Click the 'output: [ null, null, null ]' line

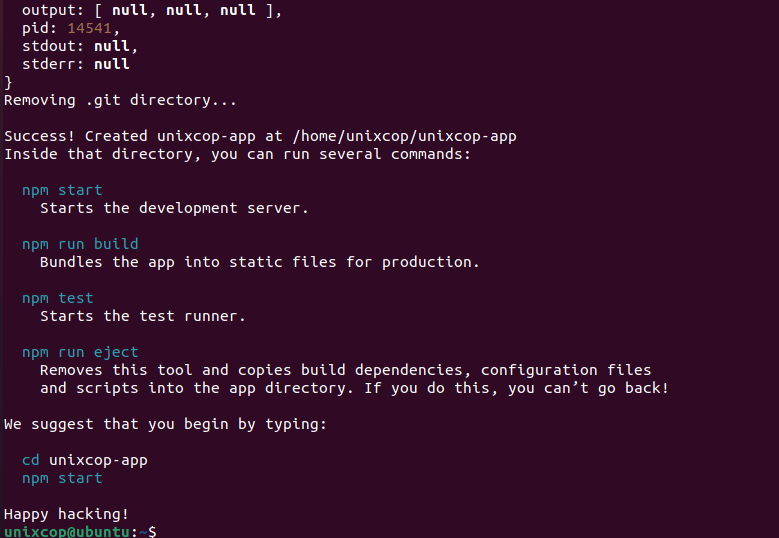(152, 10)
